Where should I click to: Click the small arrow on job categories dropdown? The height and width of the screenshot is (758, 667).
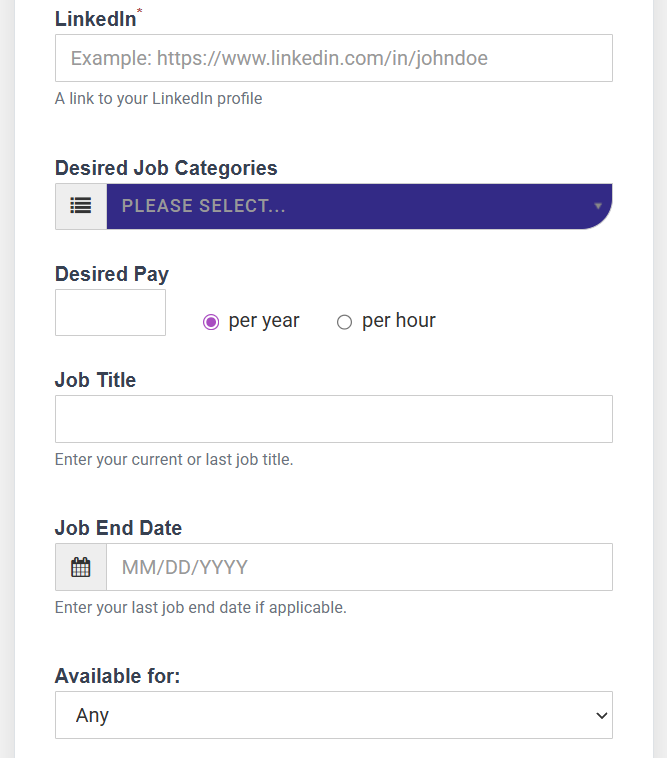coord(598,206)
